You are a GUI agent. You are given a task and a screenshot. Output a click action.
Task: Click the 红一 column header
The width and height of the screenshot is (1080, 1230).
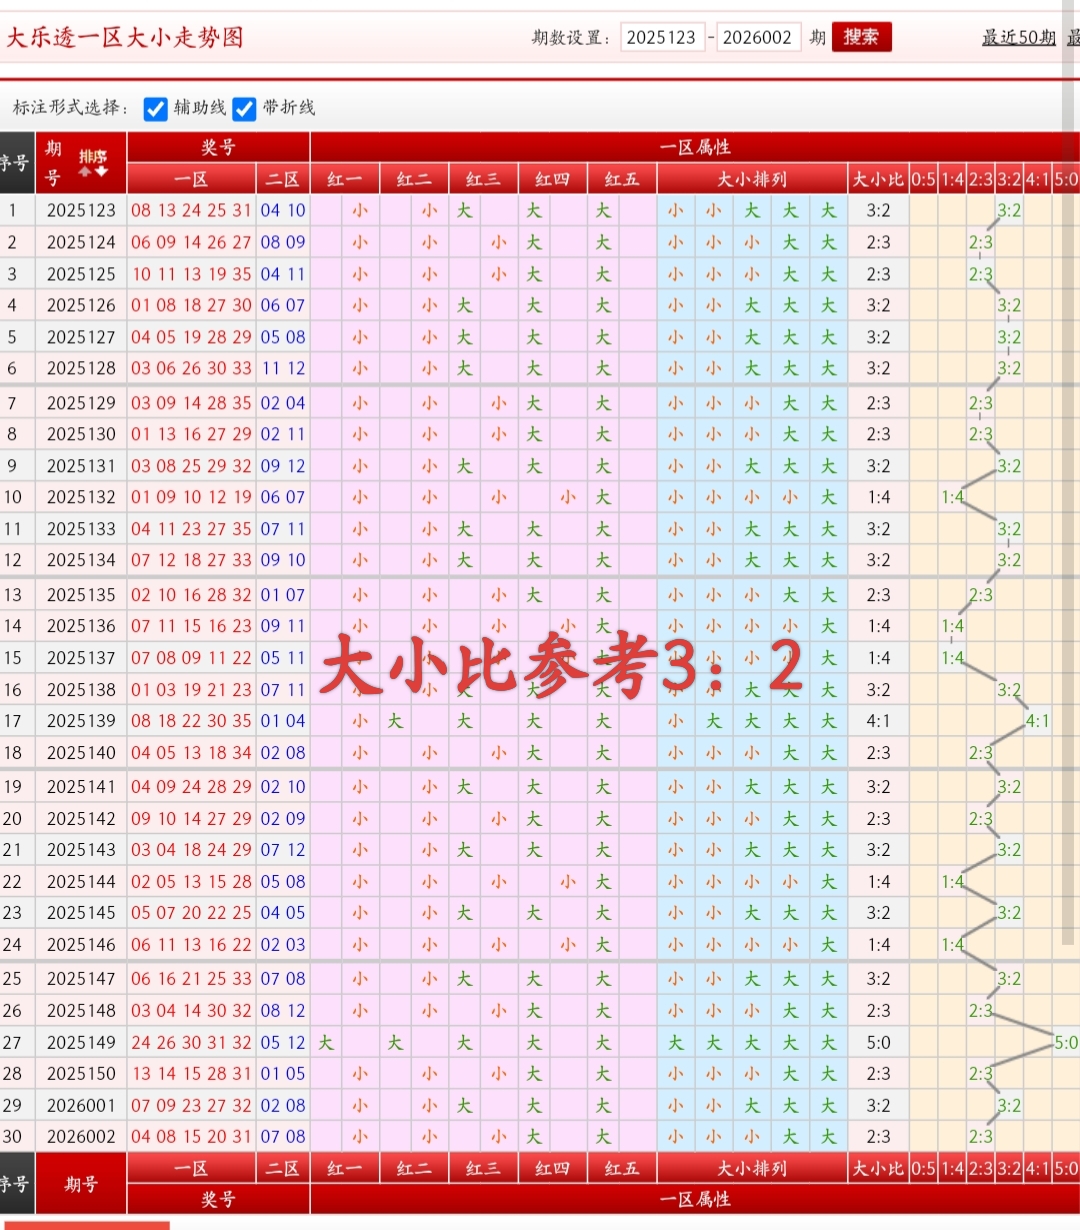tap(345, 178)
